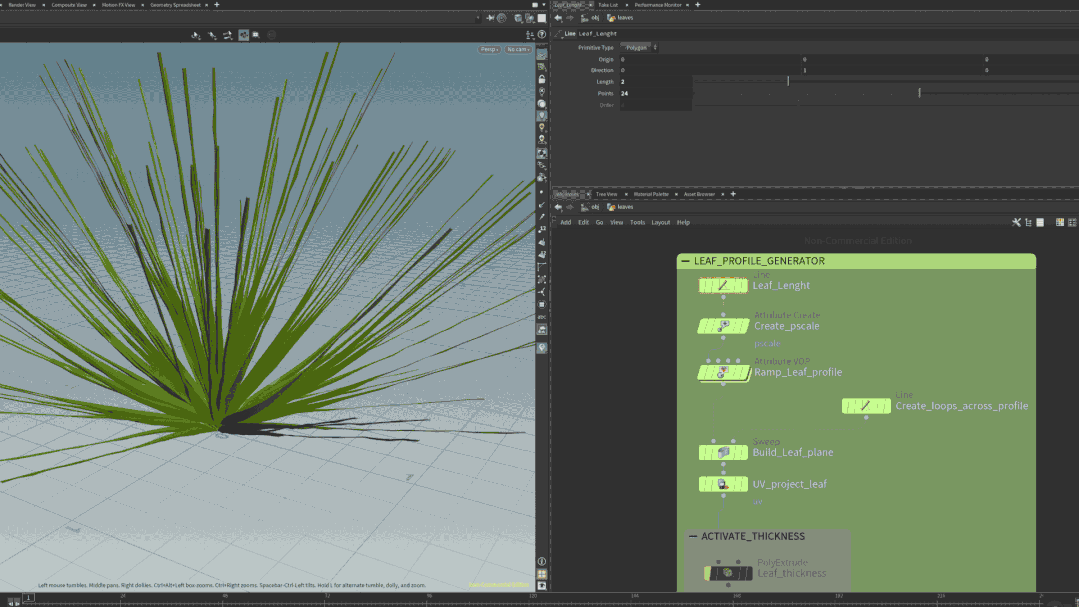Switch to the Geometry Spreadsheet tab
This screenshot has width=1079, height=607.
point(174,4)
